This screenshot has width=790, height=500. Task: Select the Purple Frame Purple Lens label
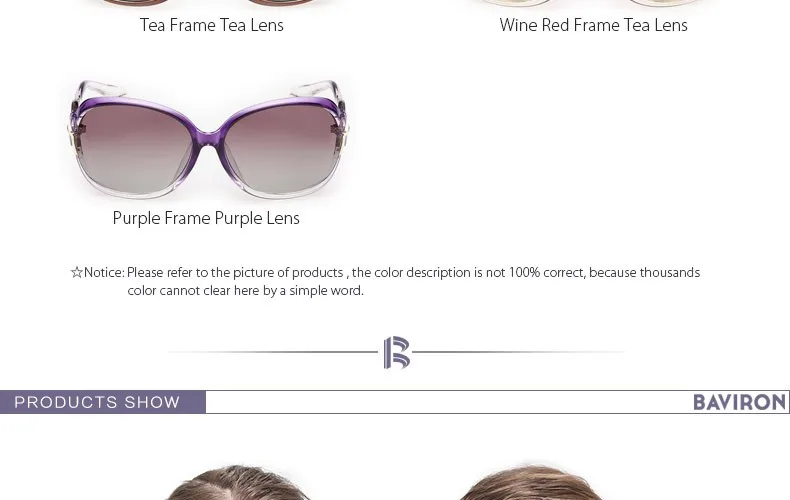pyautogui.click(x=206, y=218)
